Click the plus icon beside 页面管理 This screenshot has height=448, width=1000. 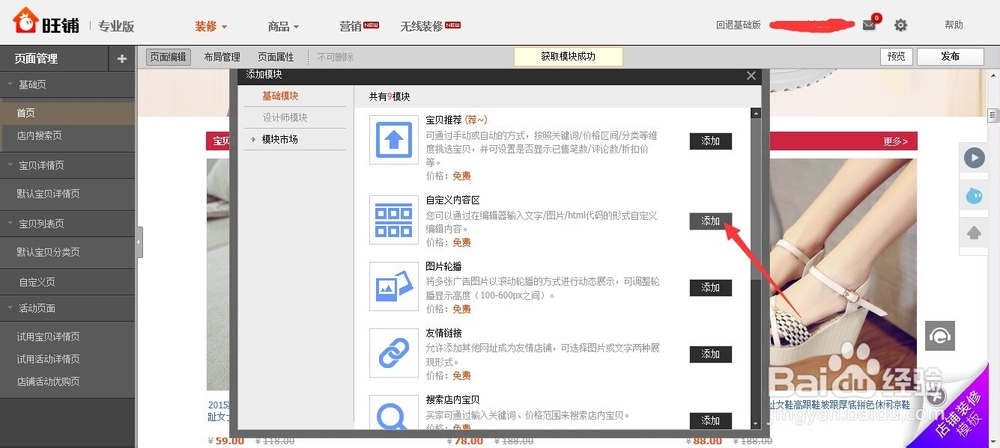click(122, 59)
